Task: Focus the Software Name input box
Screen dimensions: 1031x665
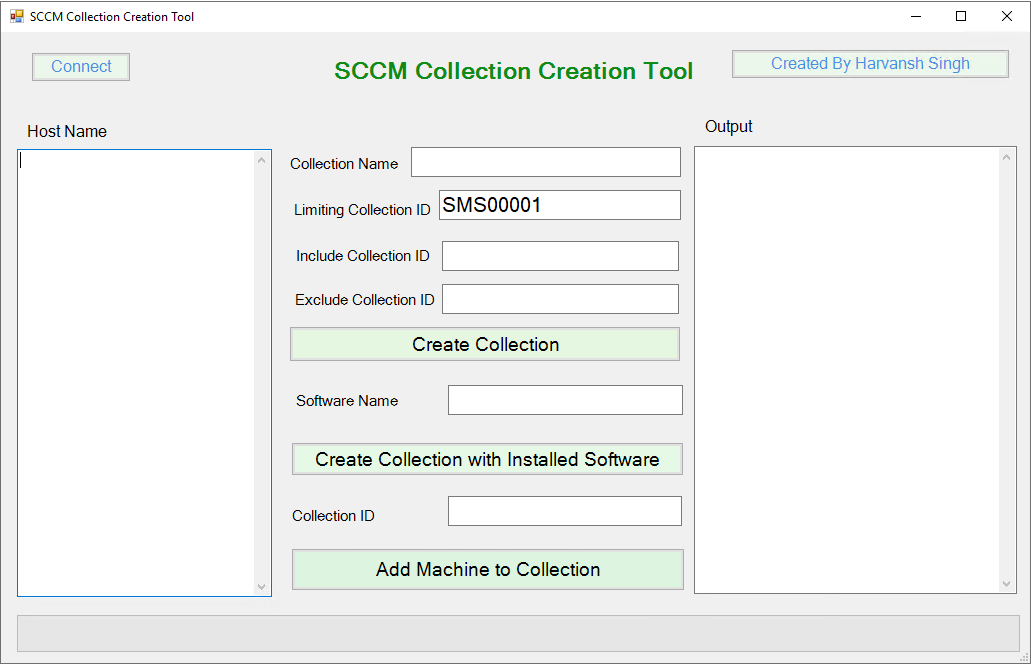Action: pos(565,400)
